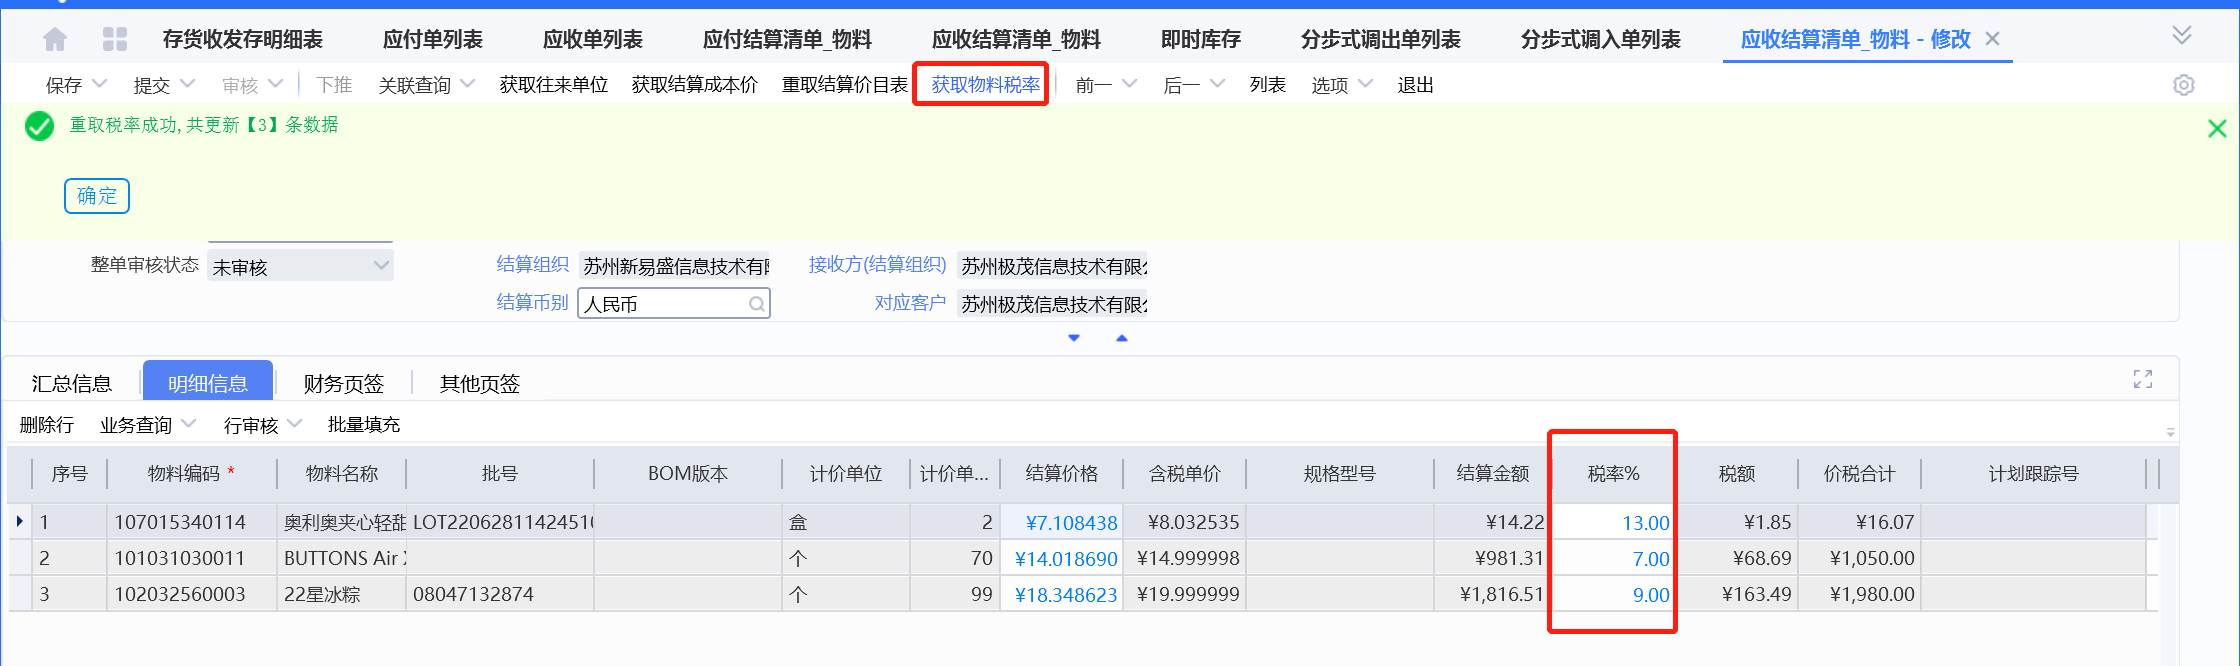The height and width of the screenshot is (666, 2240).
Task: Open the 后一 dropdown arrow
Action: [x=1217, y=83]
